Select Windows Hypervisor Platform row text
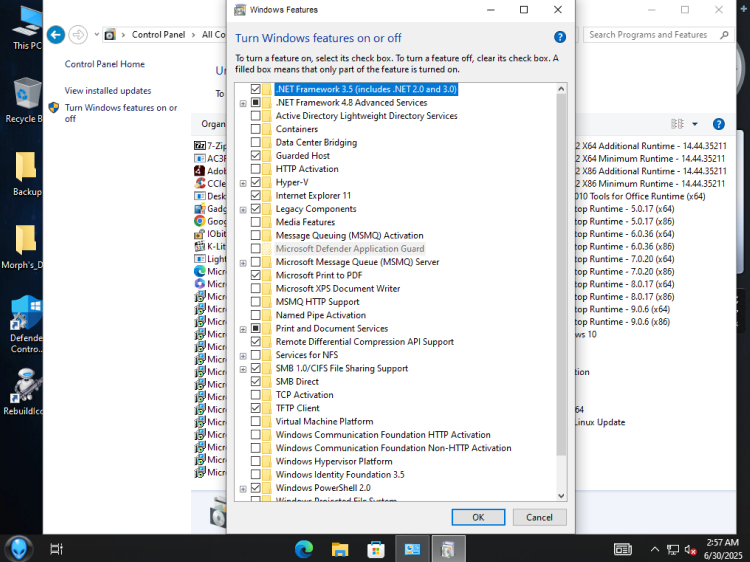 334,461
